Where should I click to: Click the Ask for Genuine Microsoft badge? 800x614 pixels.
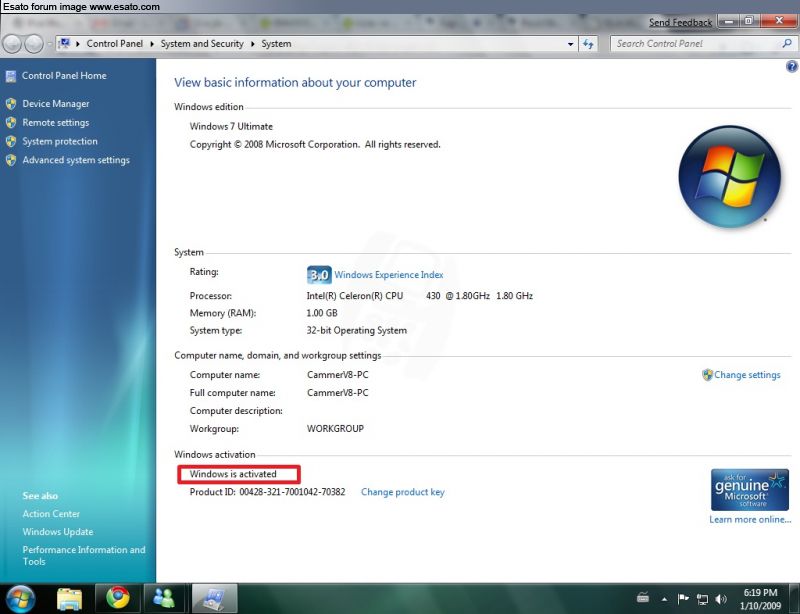point(749,490)
